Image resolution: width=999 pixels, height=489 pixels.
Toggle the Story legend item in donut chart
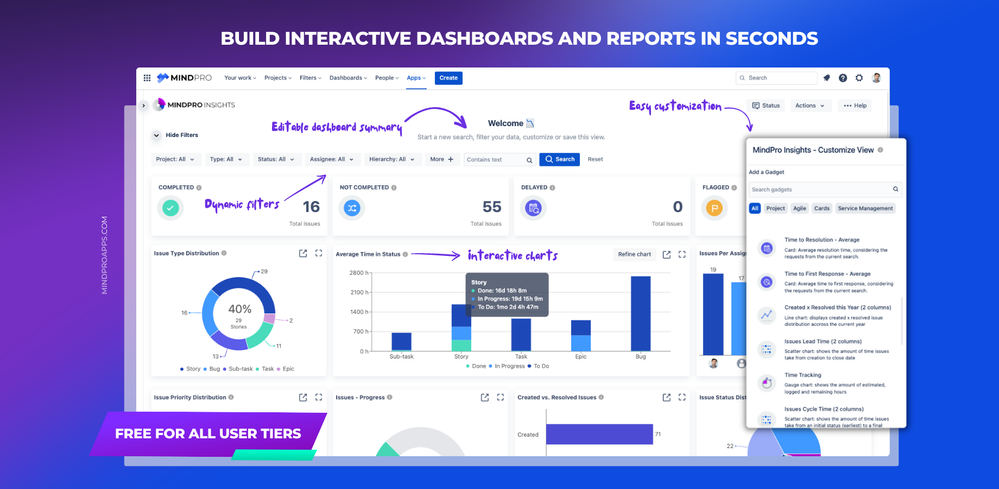tap(191, 369)
